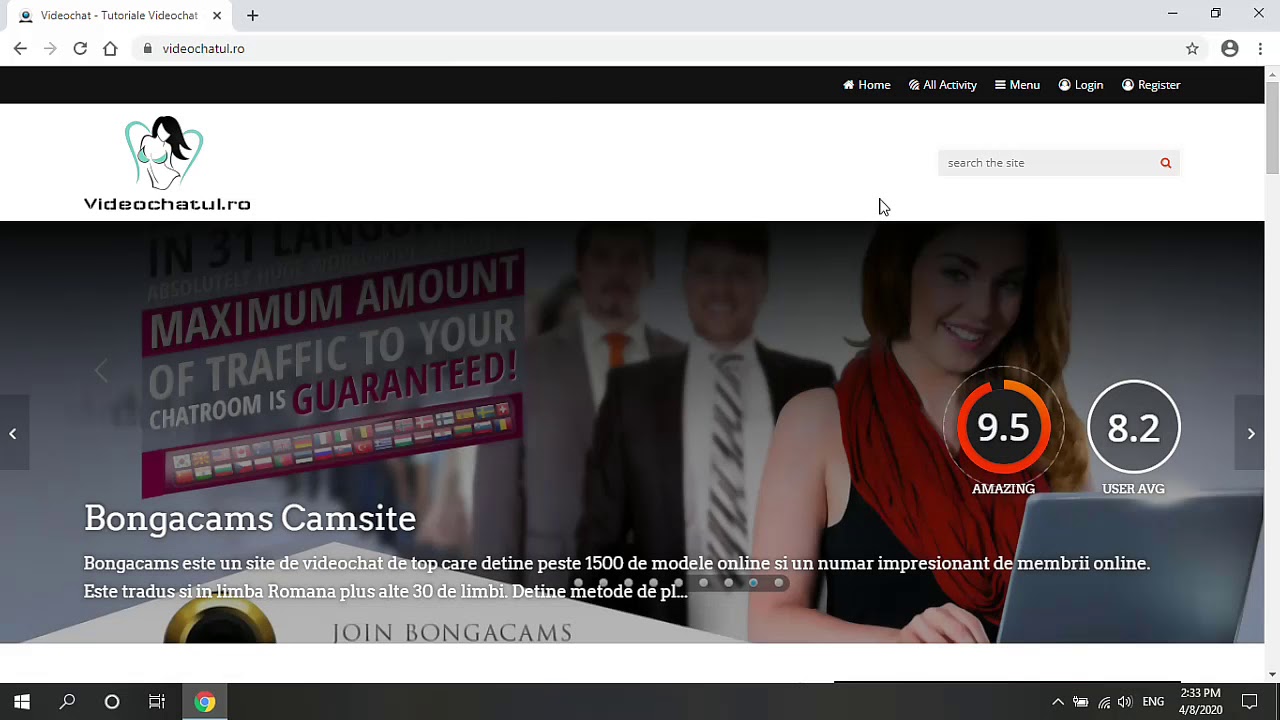Viewport: 1280px width, 720px height.
Task: Bookmark this page with the star icon
Action: point(1192,48)
